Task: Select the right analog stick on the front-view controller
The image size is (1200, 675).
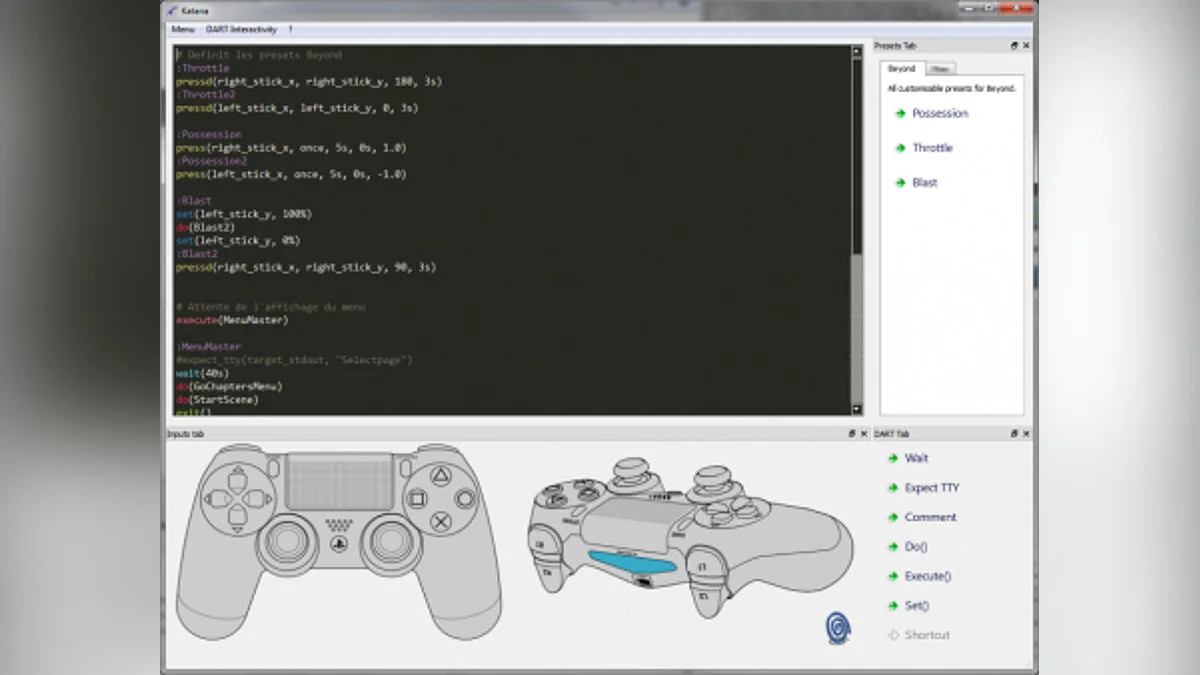Action: (391, 541)
